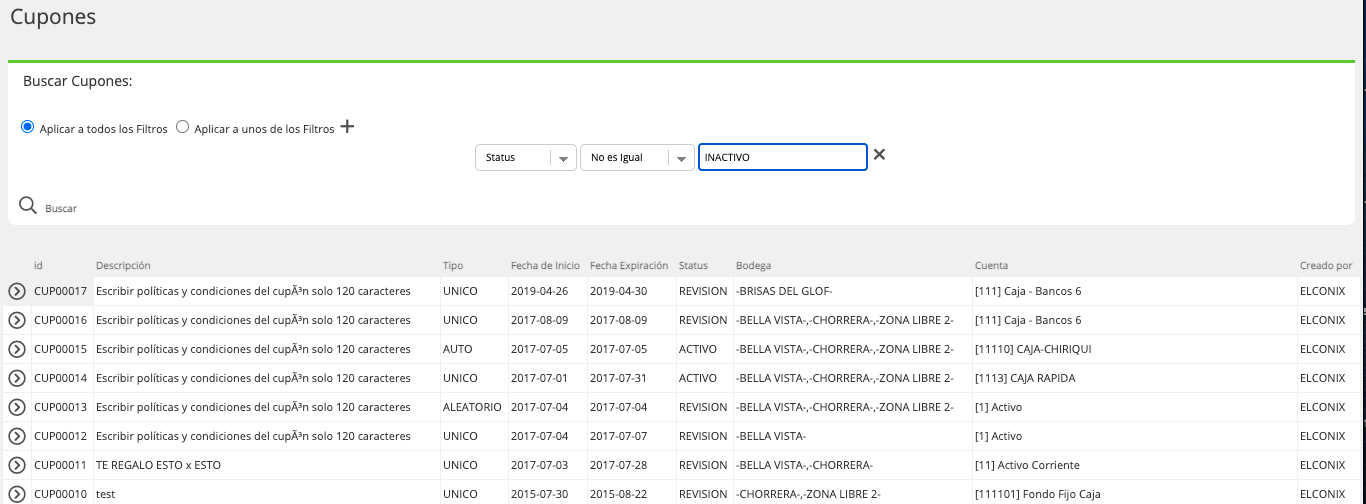
Task: Click the Buscar search label
Action: point(61,208)
